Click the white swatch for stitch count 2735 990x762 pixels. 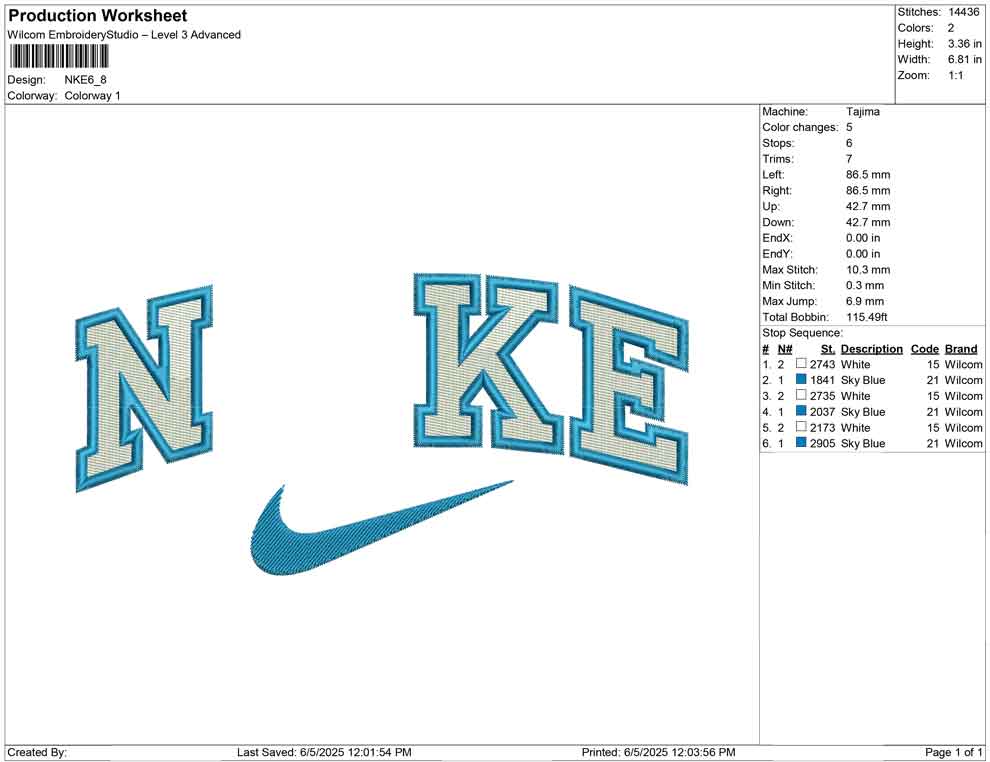click(x=801, y=395)
